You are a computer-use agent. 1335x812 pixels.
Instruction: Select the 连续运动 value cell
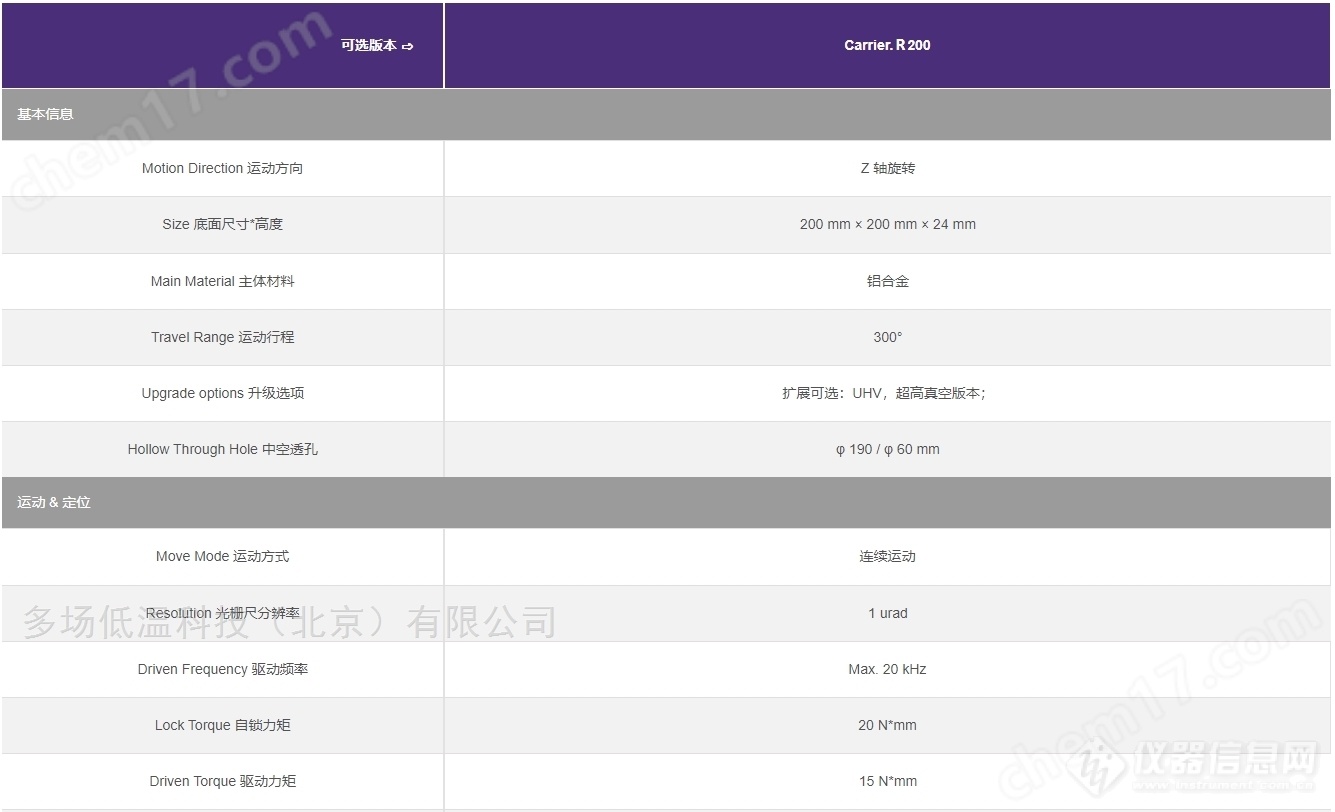click(x=887, y=556)
